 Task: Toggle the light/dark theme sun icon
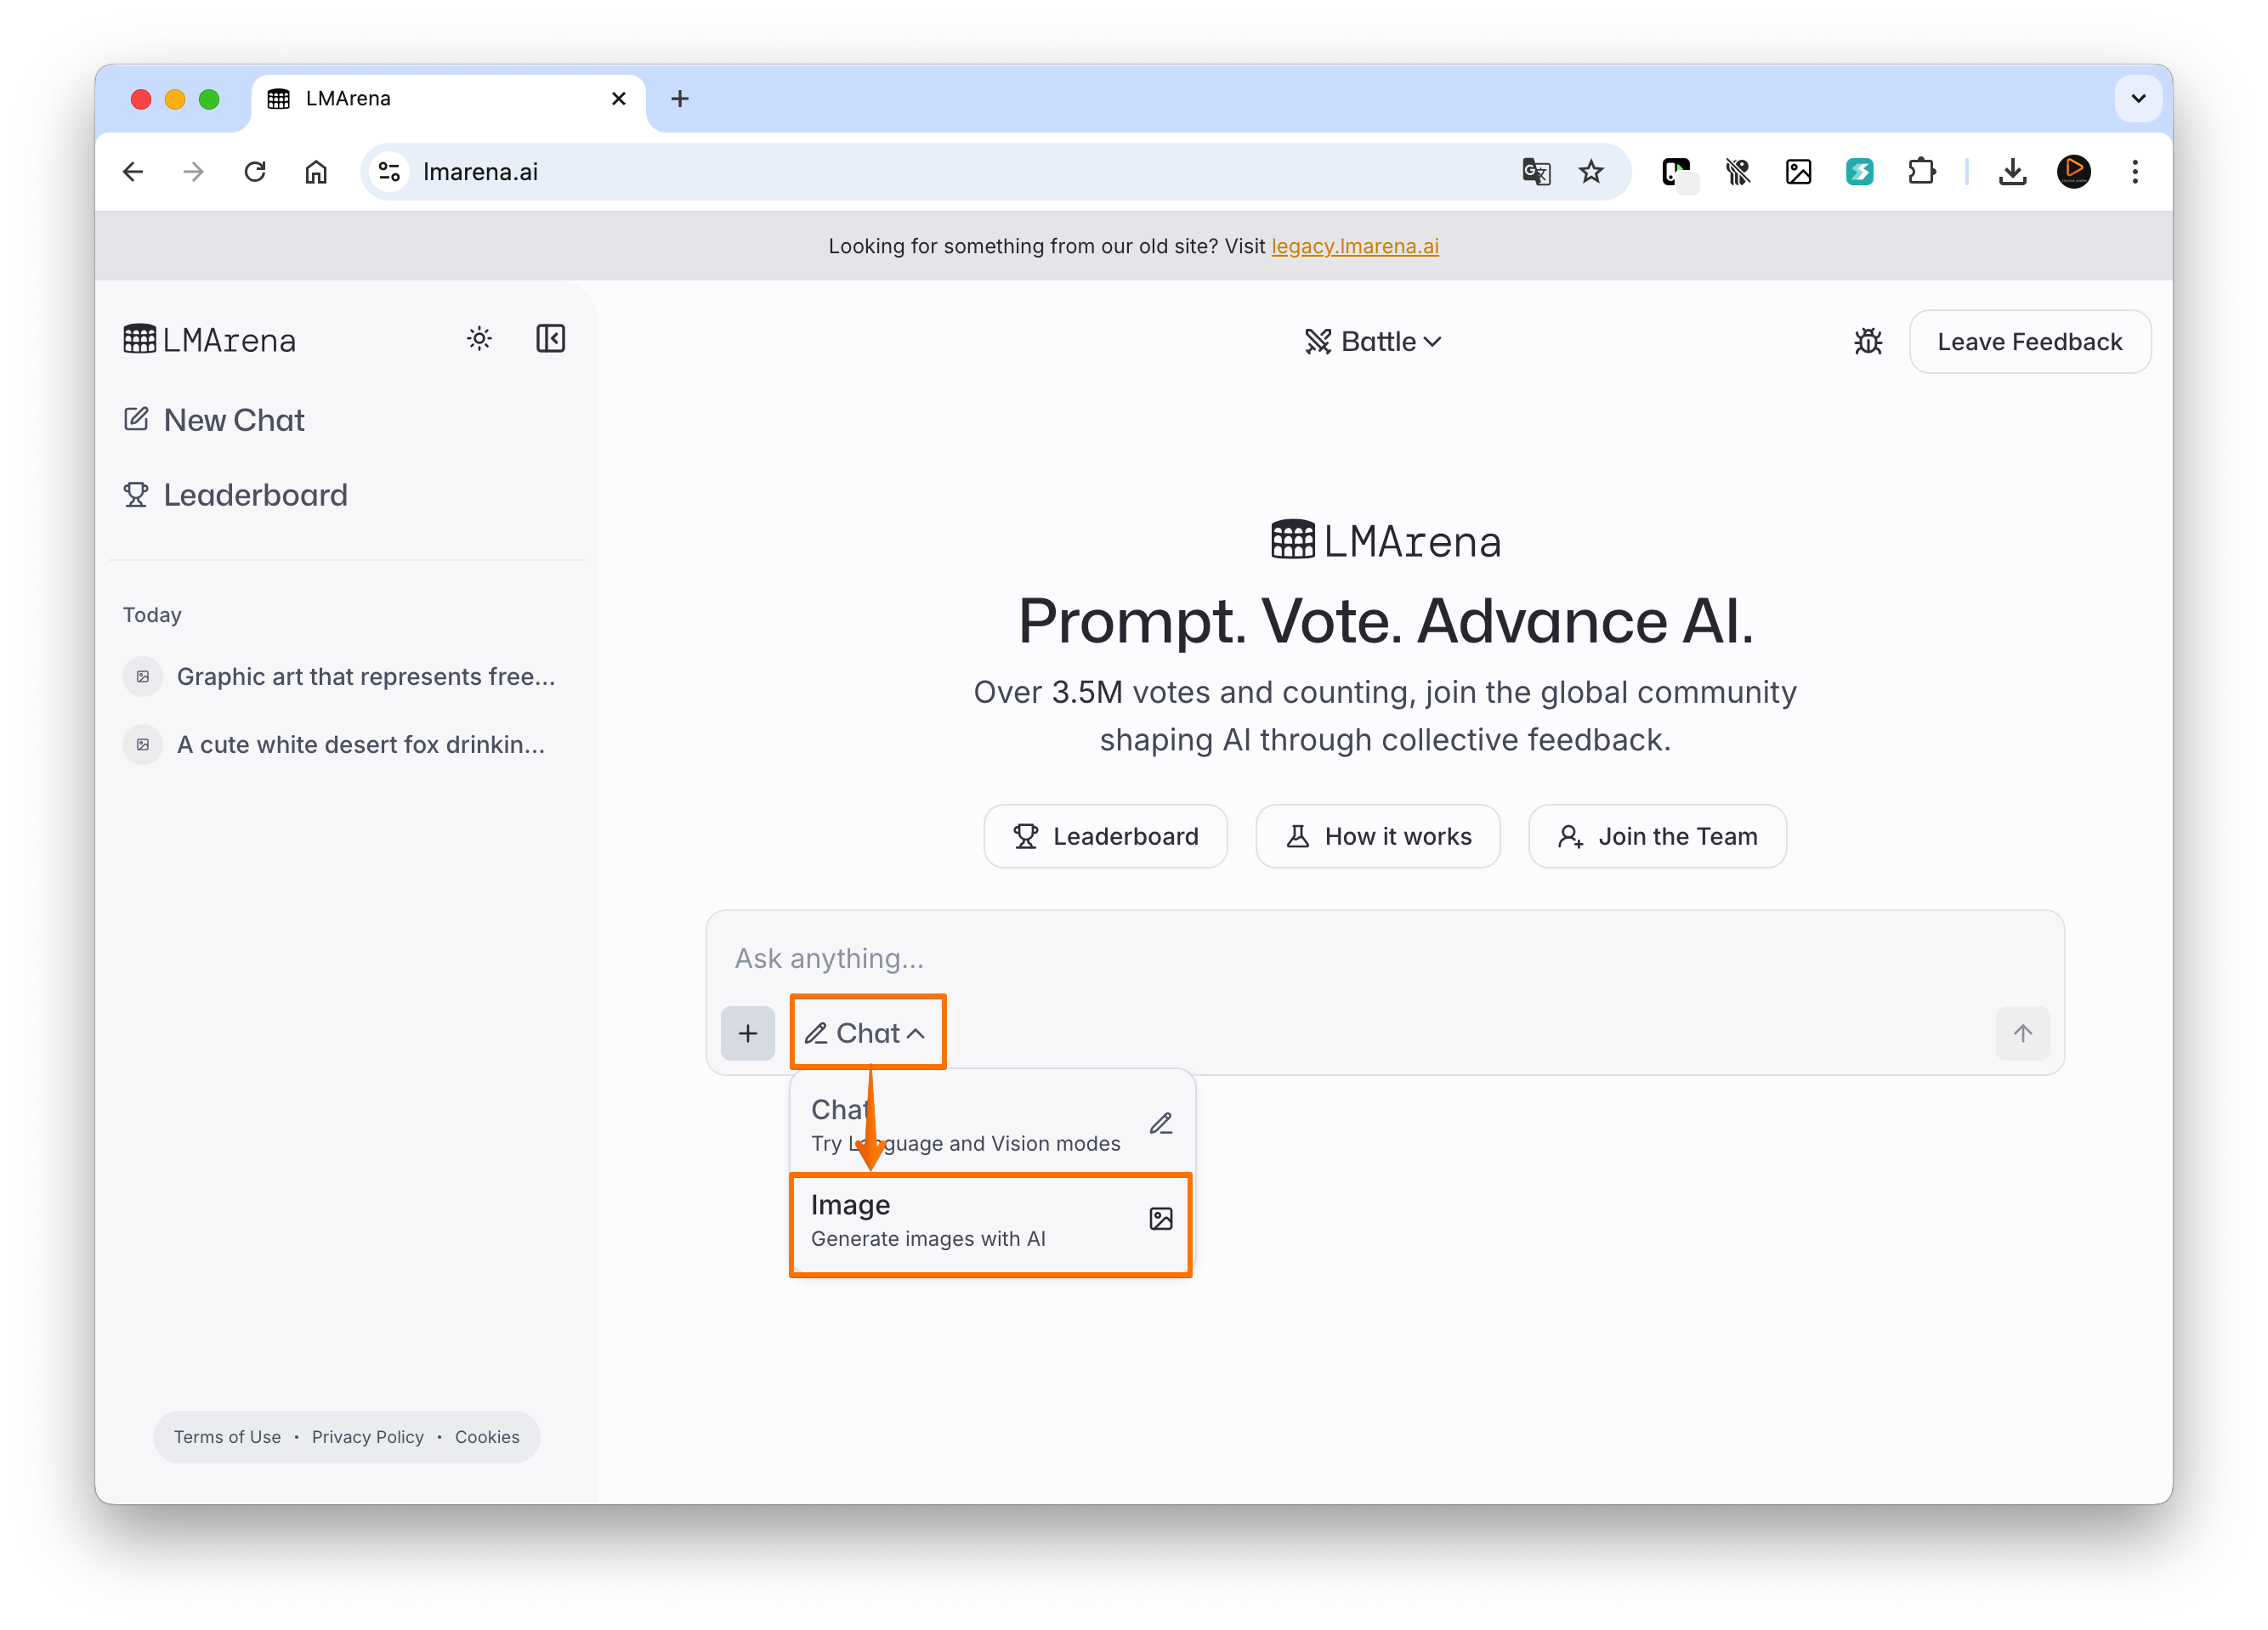coord(479,339)
